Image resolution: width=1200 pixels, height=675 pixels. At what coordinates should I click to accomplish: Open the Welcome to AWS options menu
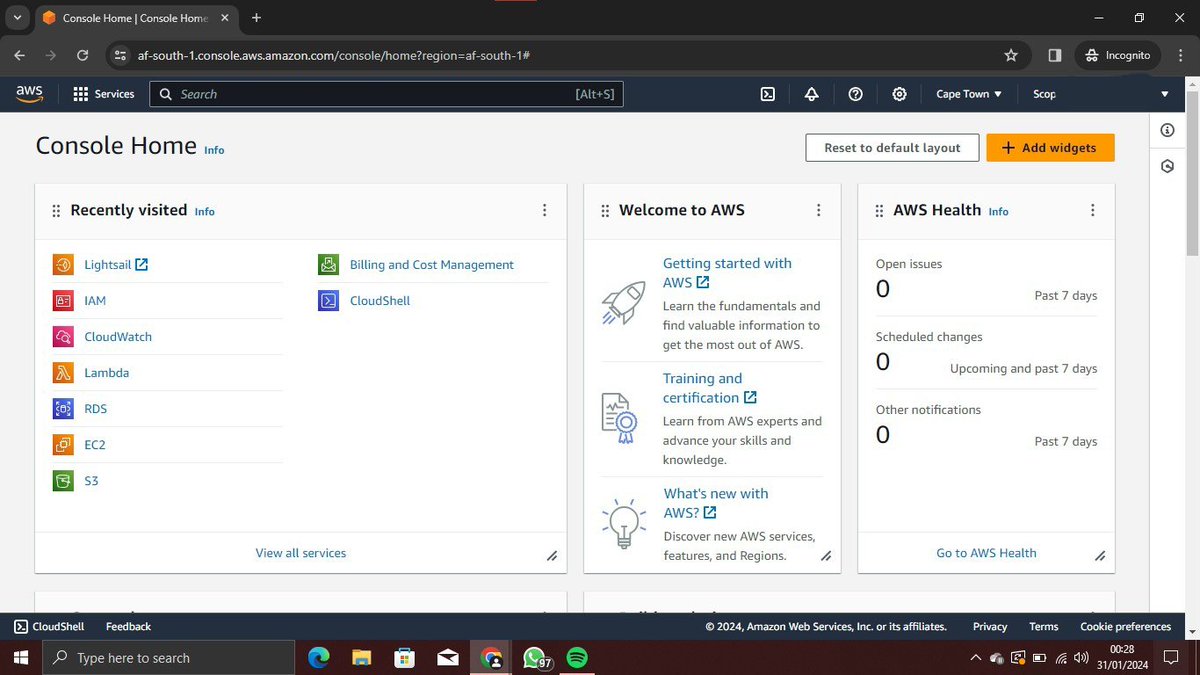(818, 210)
